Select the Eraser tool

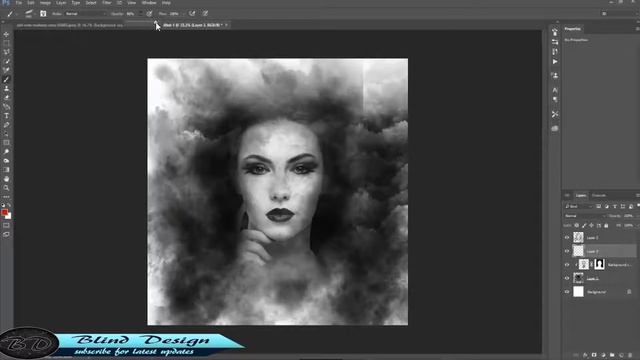click(6, 98)
